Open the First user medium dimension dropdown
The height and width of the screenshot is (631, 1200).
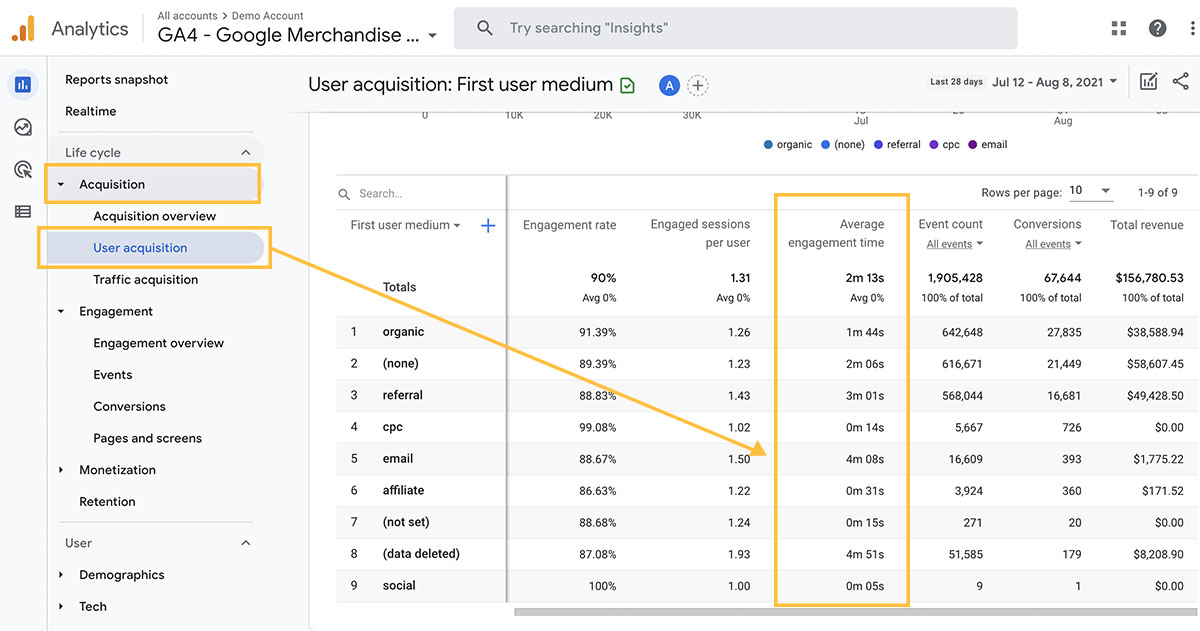click(405, 226)
